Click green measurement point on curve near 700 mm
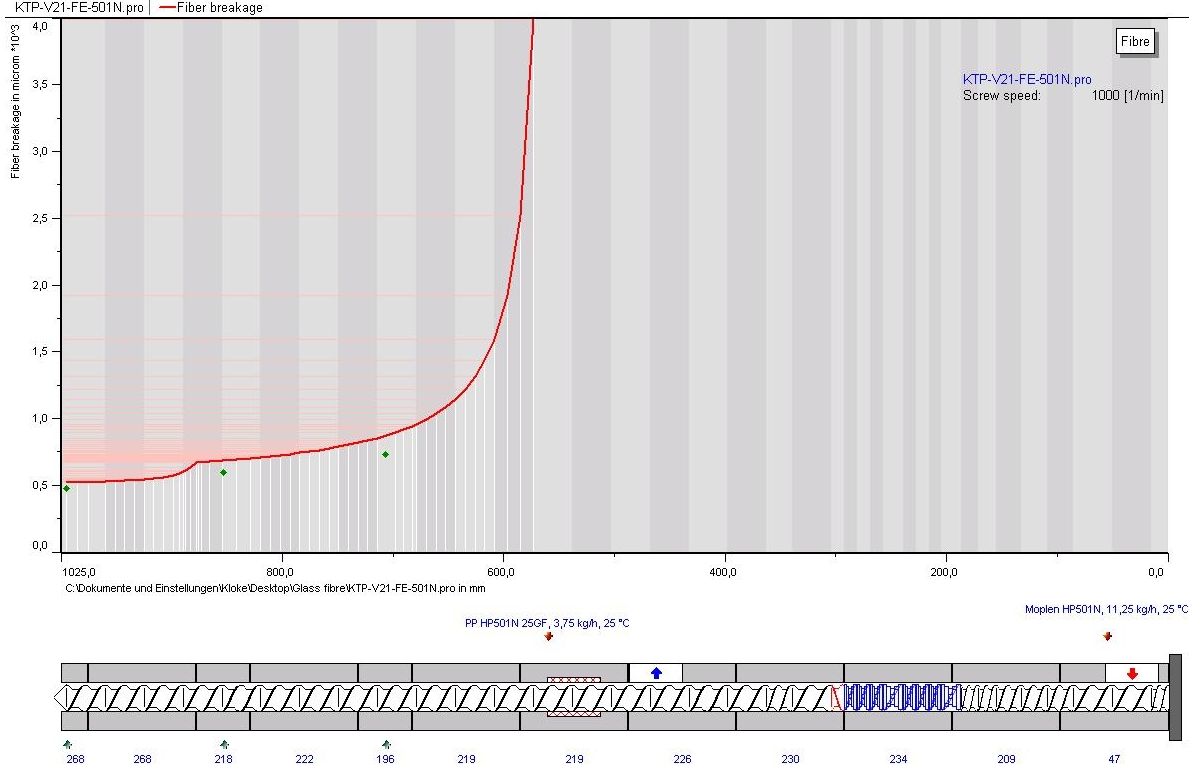Screen dimensions: 1199x771 click(385, 454)
